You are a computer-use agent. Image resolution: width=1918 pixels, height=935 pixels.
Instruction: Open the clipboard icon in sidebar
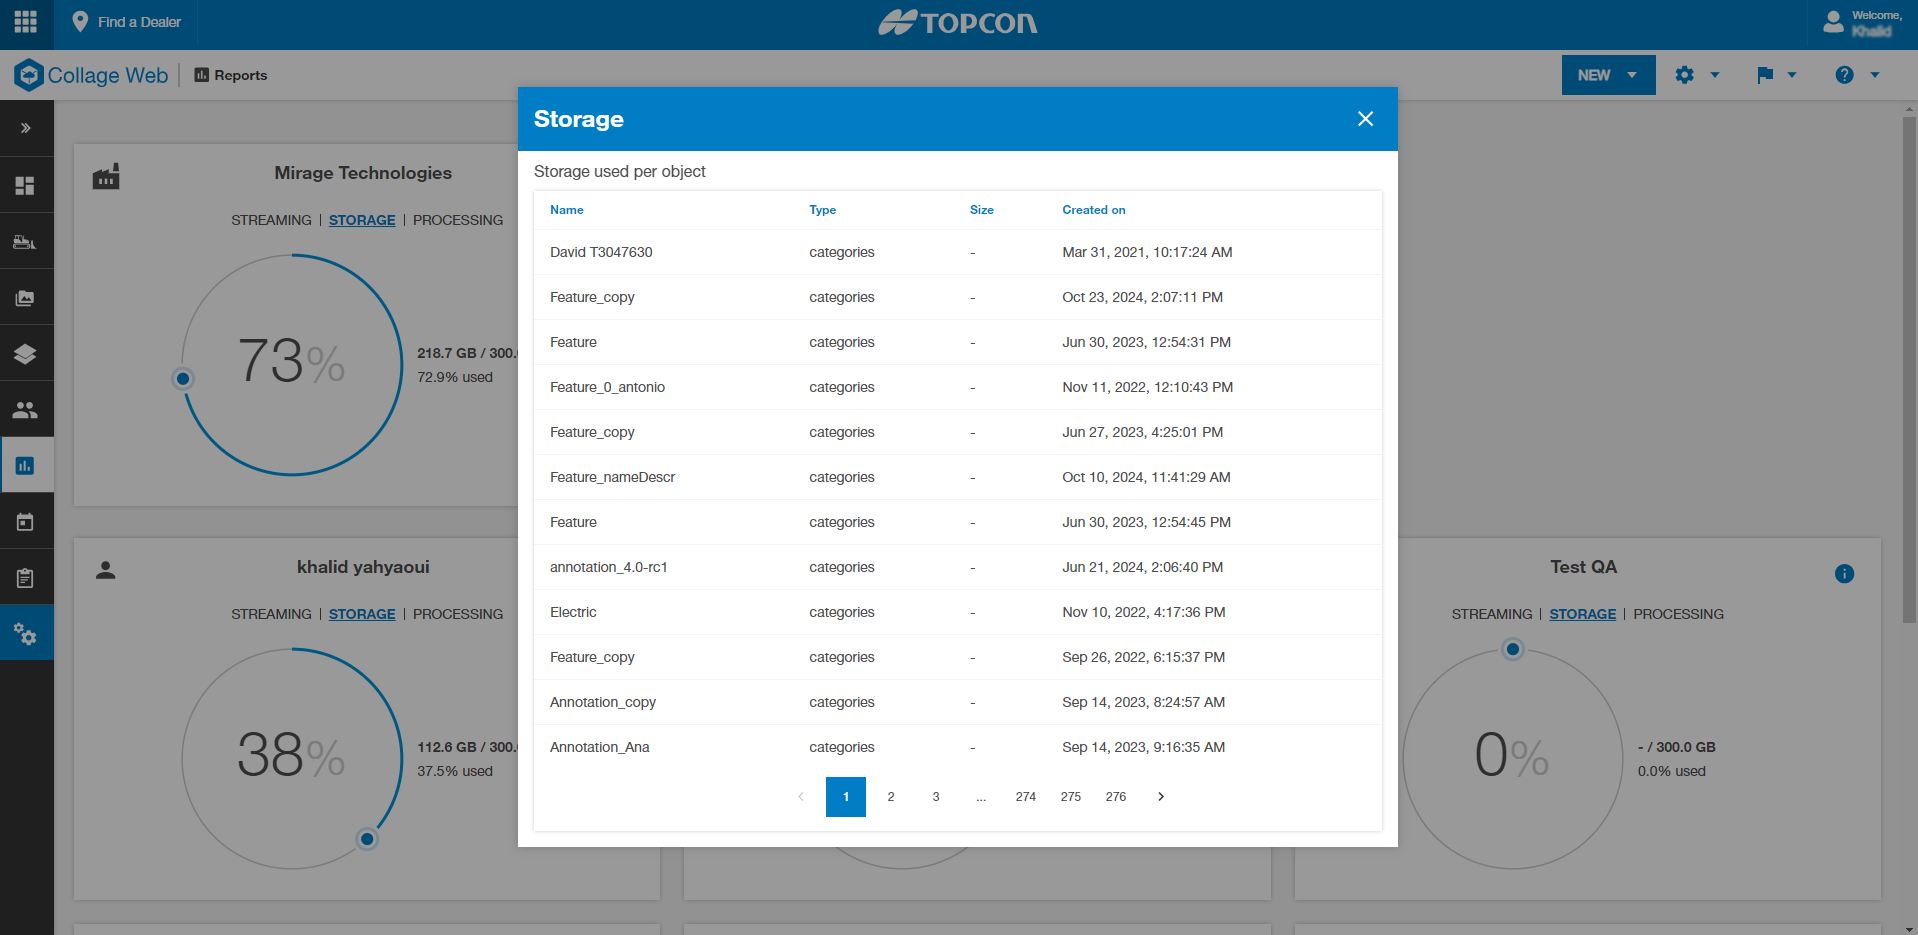pos(26,578)
